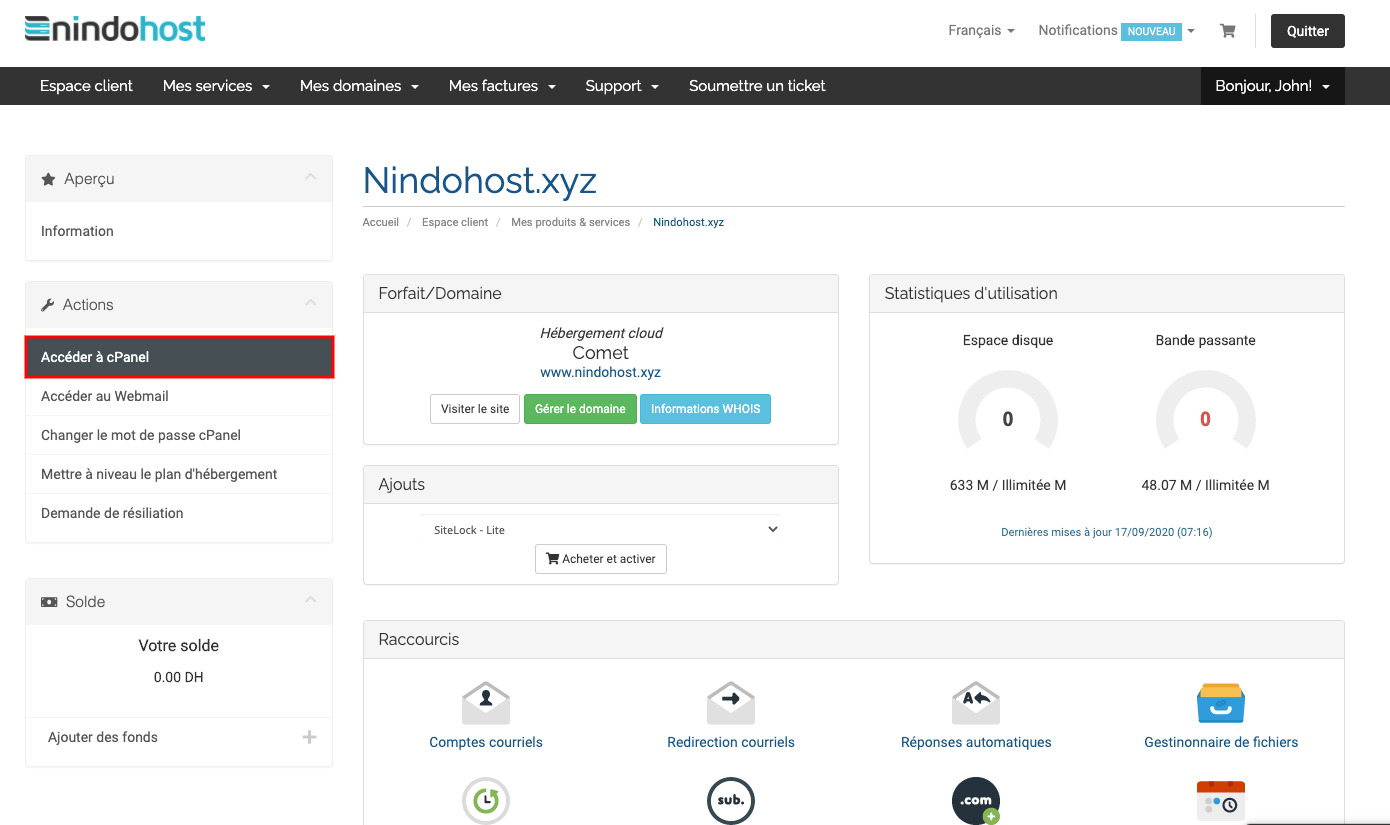Open Réponses automatiques shortcut icon
The image size is (1390, 825).
976,703
